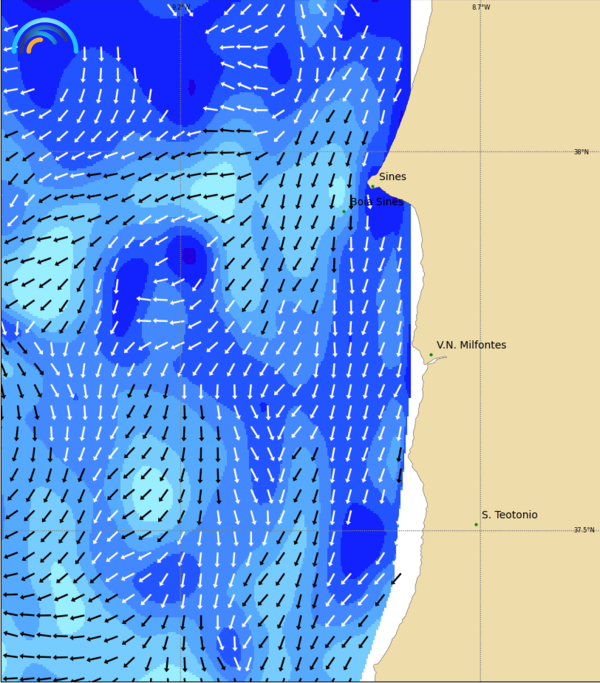Screen dimensions: 600x683
Task: Click the intersection of 9.2°W and 37.5°N gridlines
Action: click(180, 530)
